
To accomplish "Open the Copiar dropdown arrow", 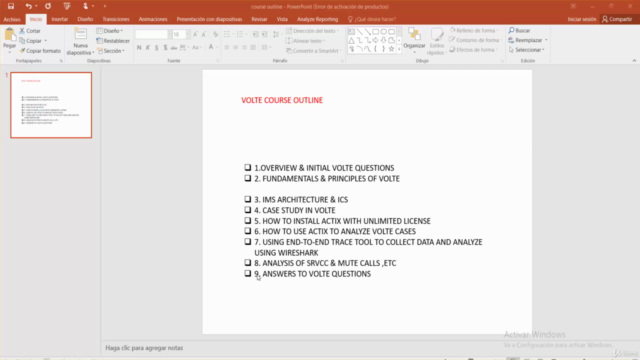I will coord(46,41).
